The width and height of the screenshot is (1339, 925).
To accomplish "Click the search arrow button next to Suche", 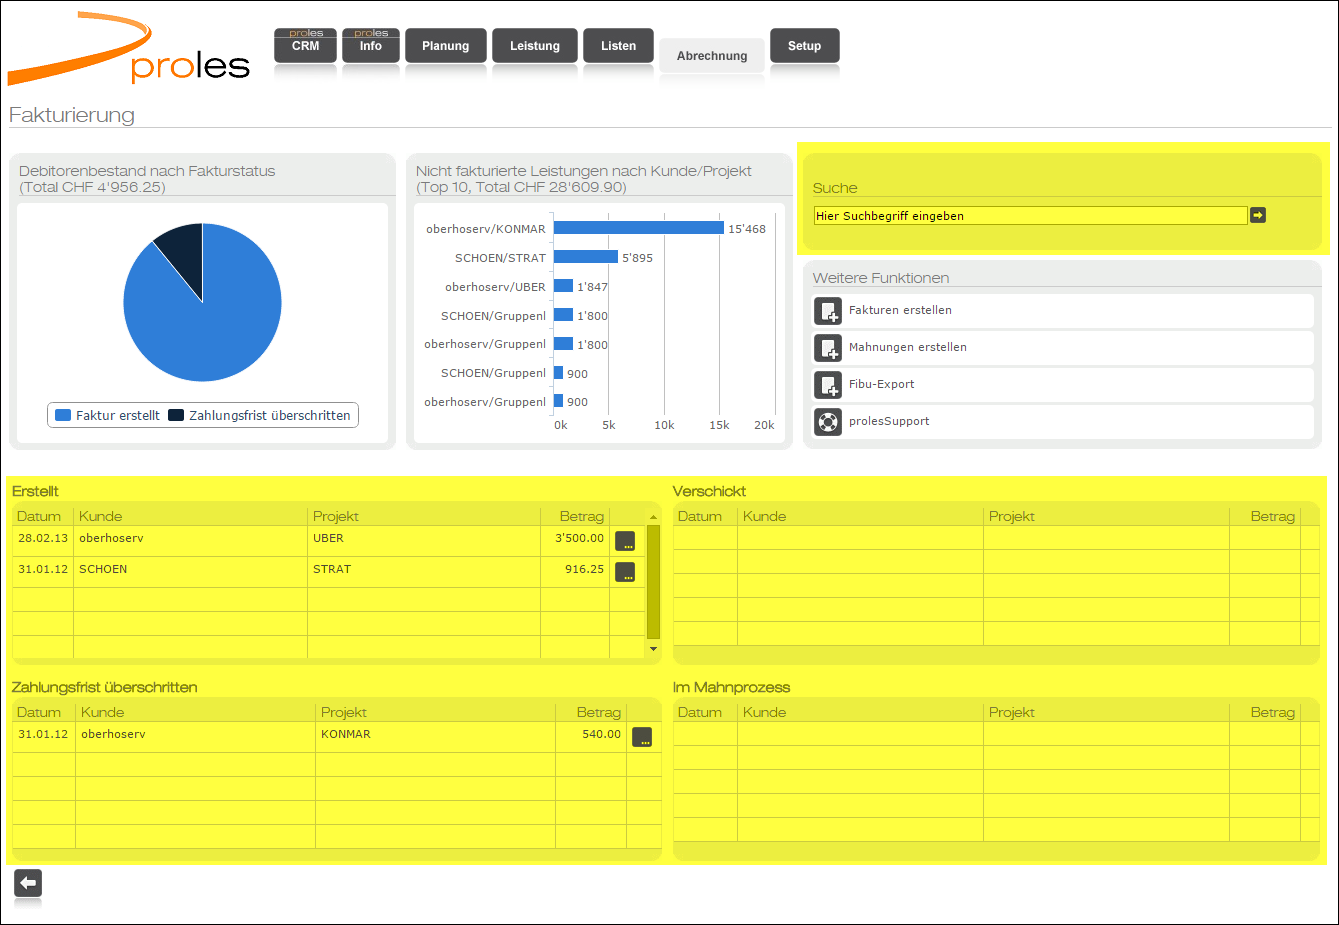I will [1258, 215].
